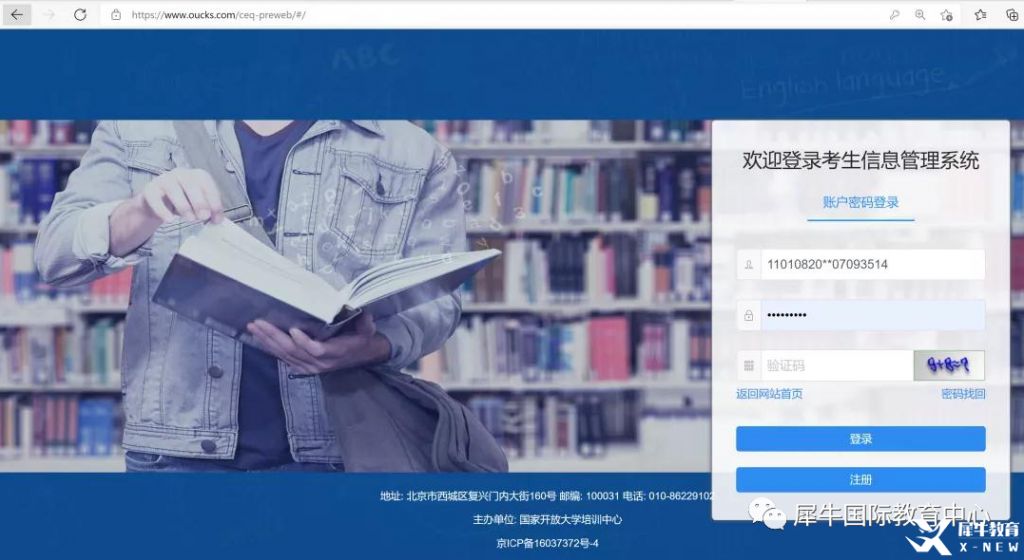The width and height of the screenshot is (1024, 560).
Task: Open saved passwords key icon
Action: (x=894, y=15)
